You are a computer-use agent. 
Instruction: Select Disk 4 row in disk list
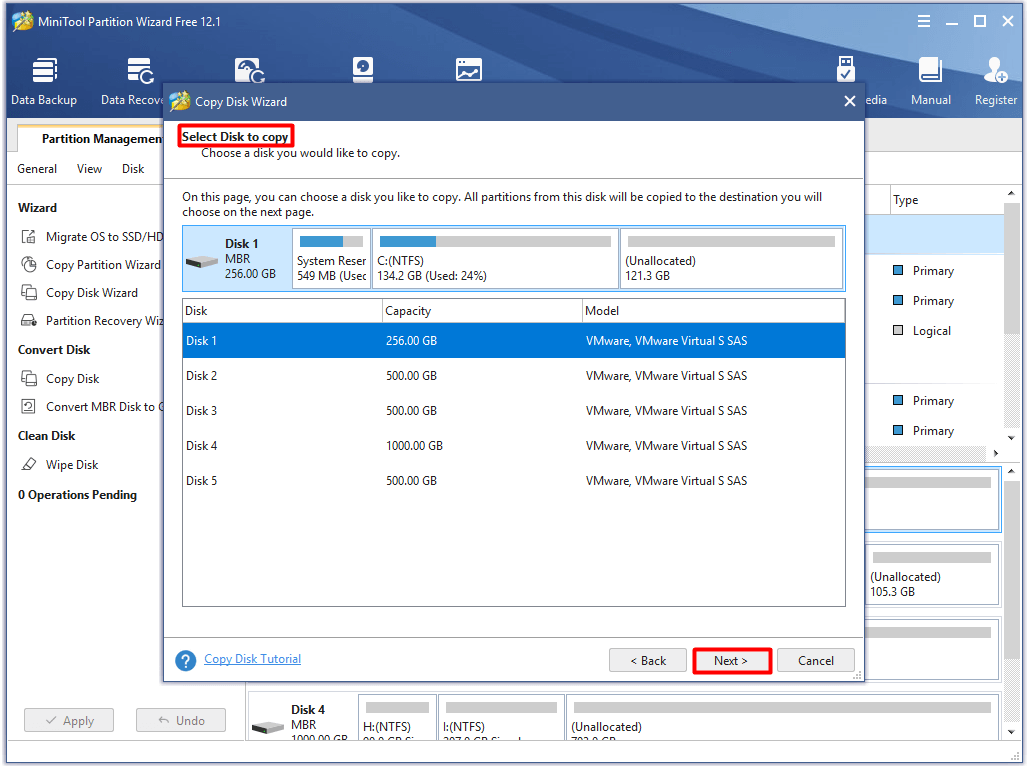(x=514, y=446)
